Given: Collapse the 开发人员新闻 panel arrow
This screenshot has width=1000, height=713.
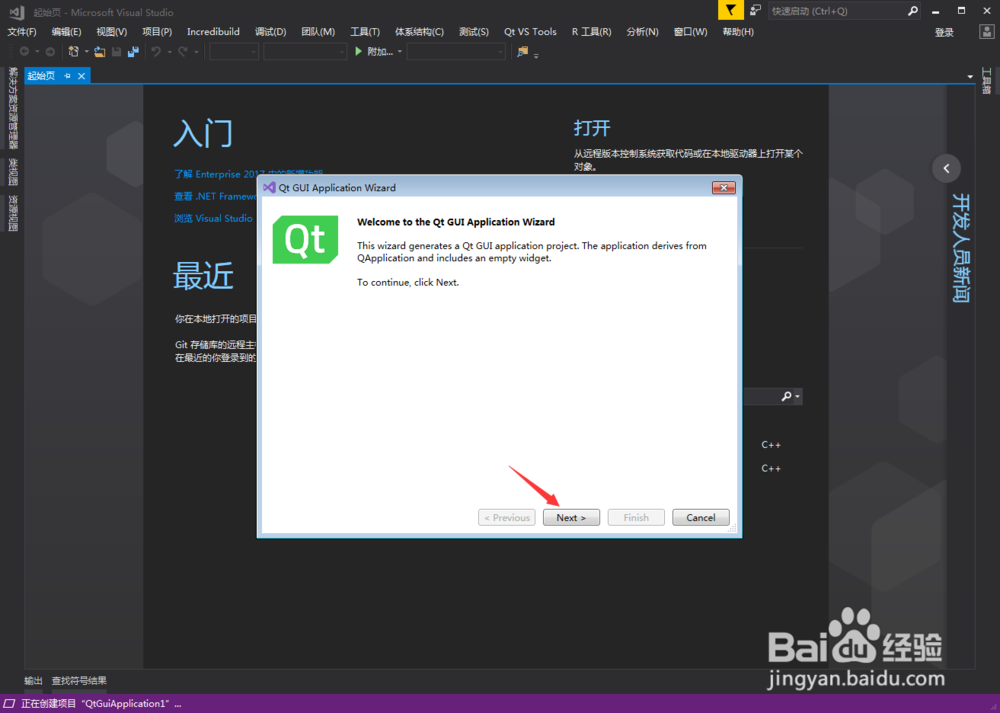Looking at the screenshot, I should (946, 168).
